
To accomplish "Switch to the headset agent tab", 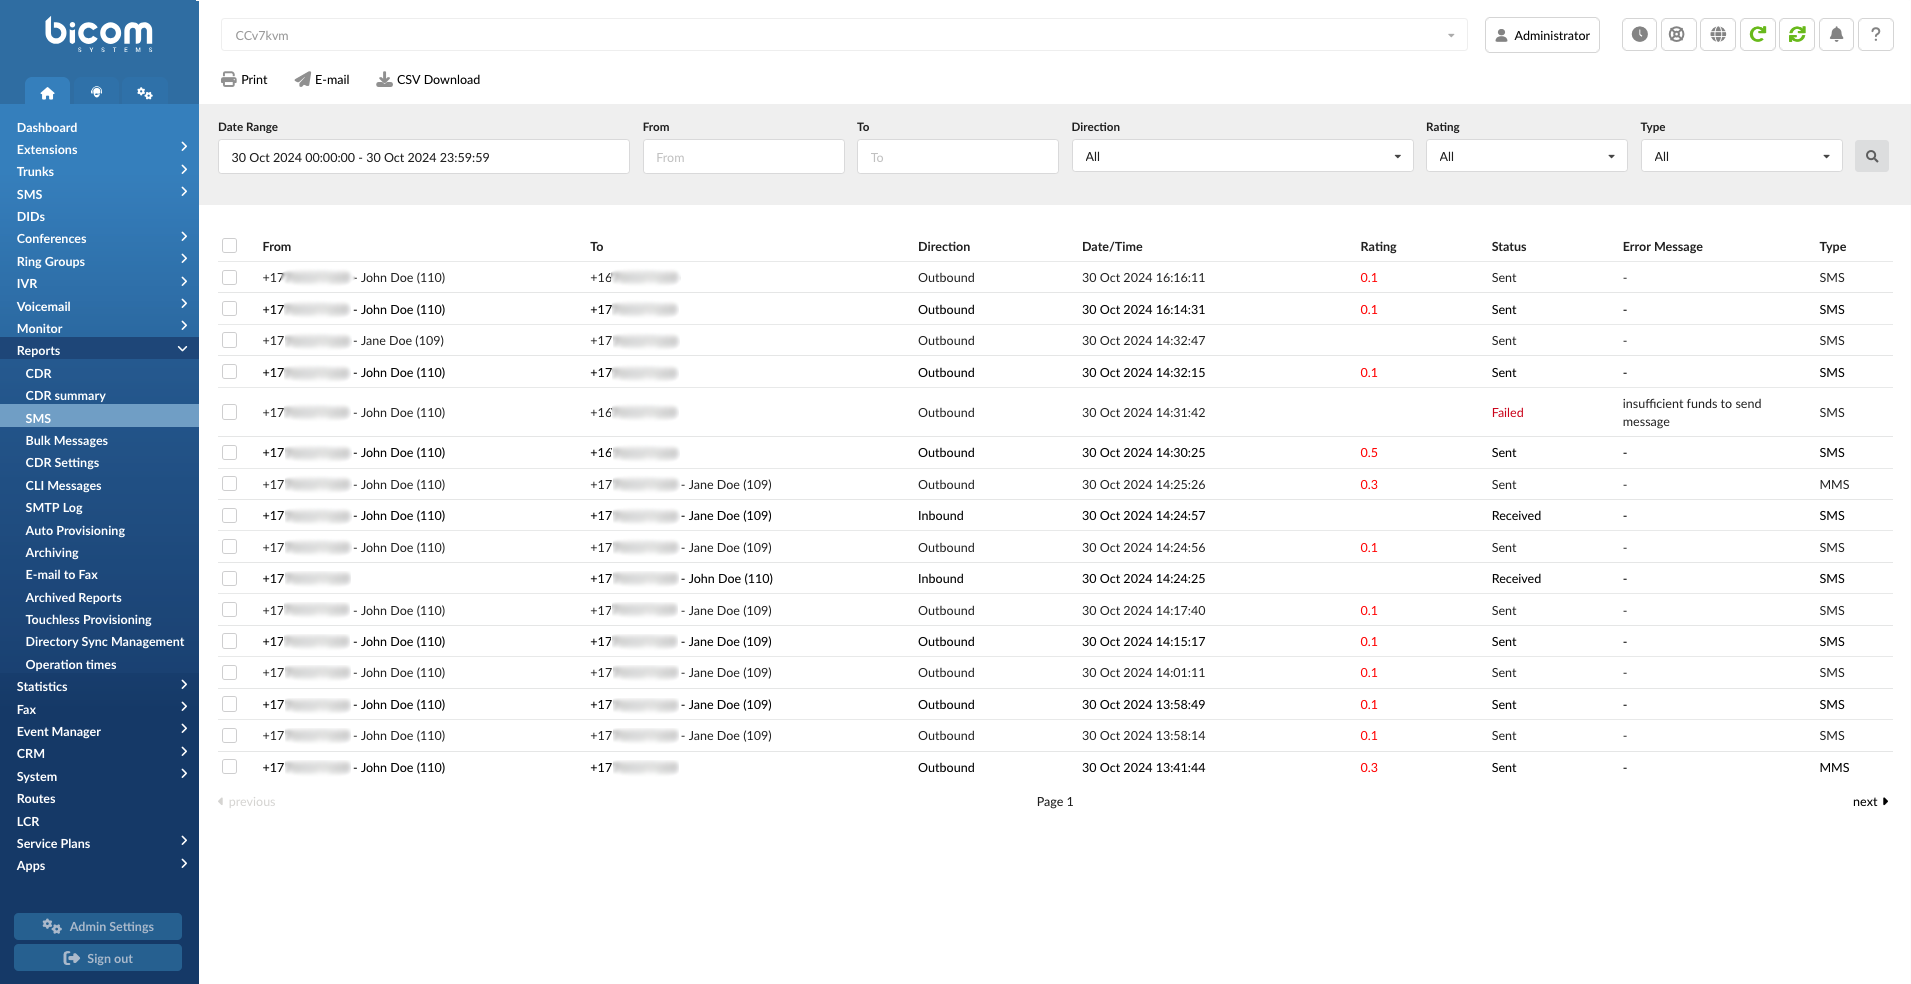I will [x=96, y=92].
